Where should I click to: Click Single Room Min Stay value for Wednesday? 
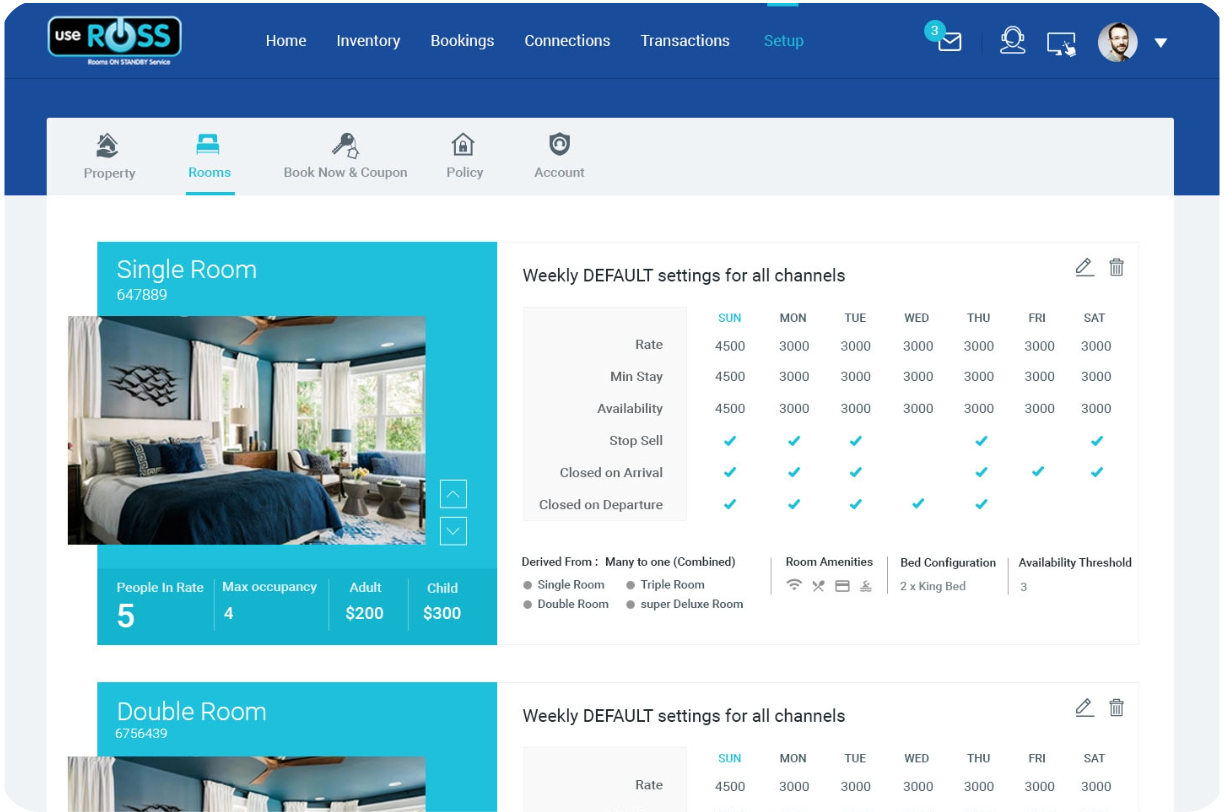[918, 377]
